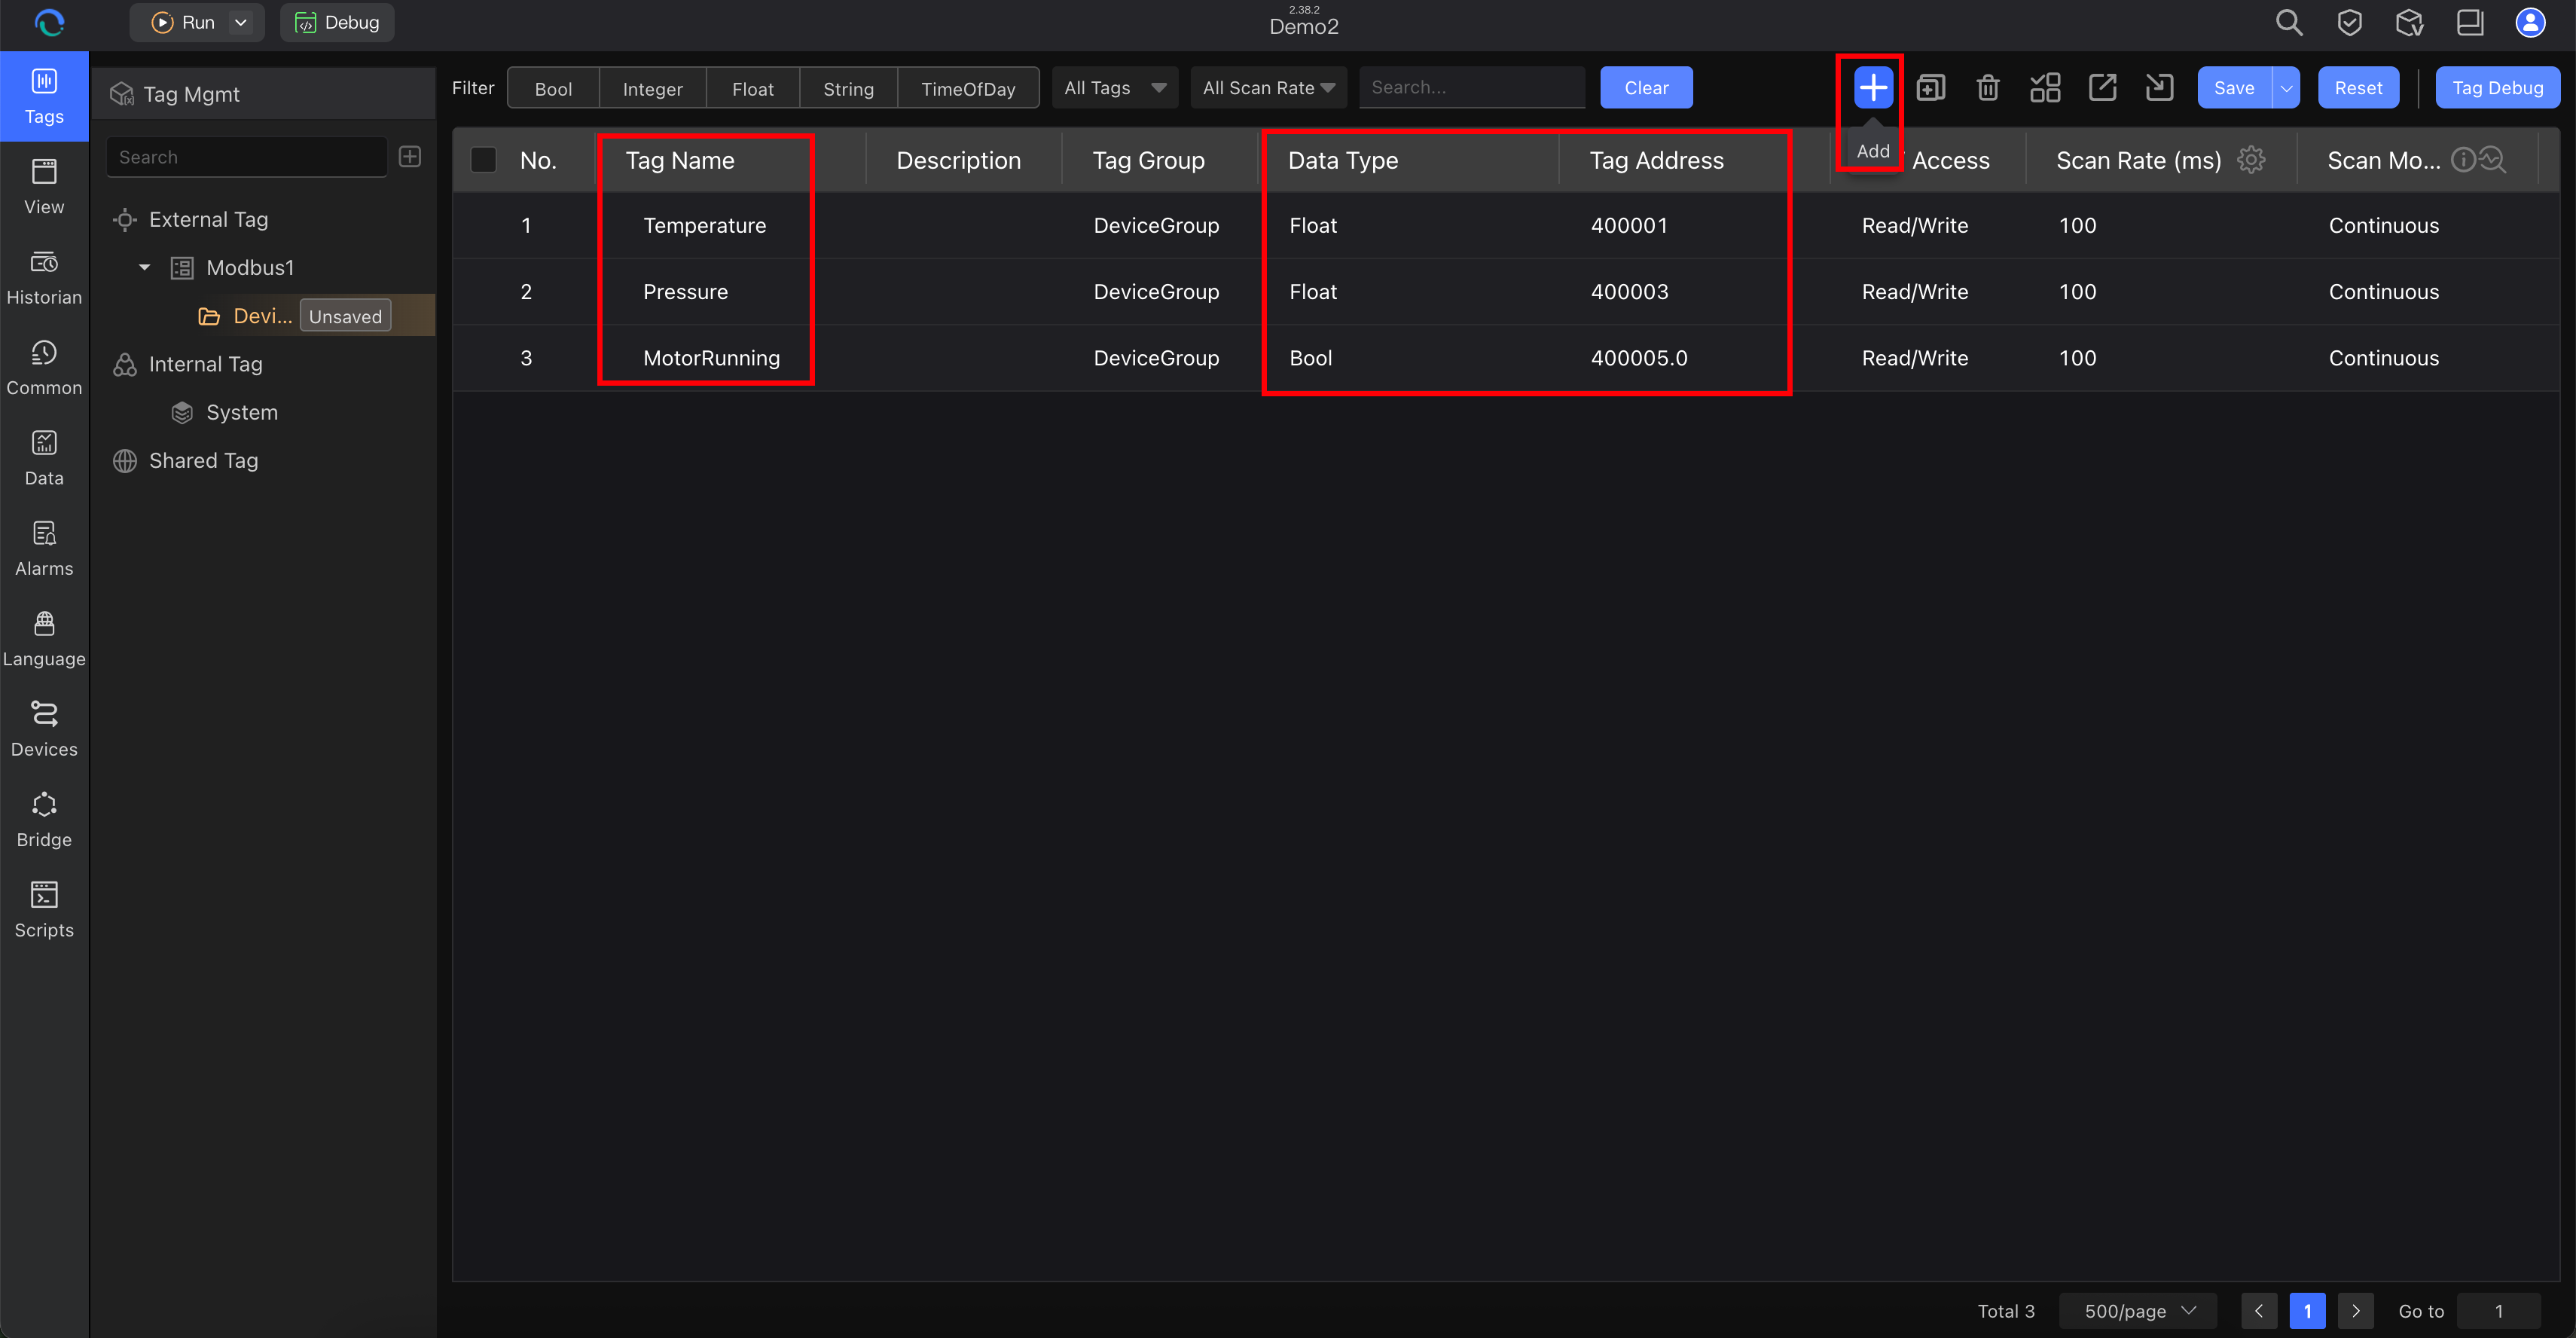Screen dimensions: 2576x1338
Task: Click the MotorRunning tag name cell
Action: 711,358
